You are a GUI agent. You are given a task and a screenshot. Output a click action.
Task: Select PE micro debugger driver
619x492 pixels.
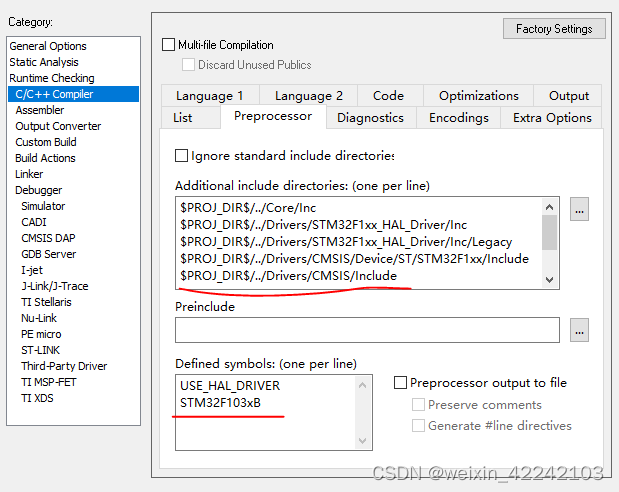coord(73,334)
